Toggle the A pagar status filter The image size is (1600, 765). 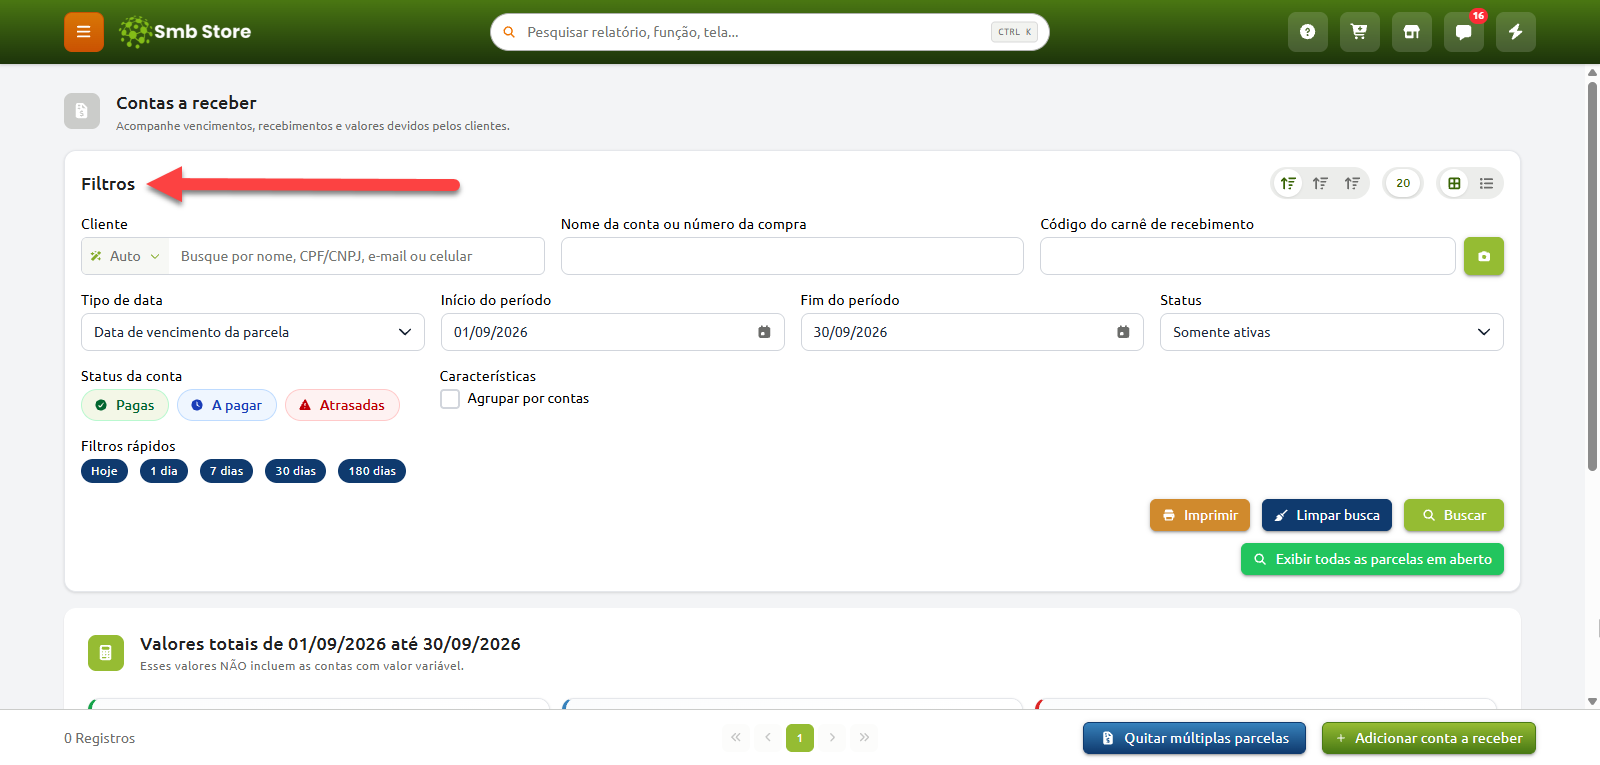coord(227,405)
